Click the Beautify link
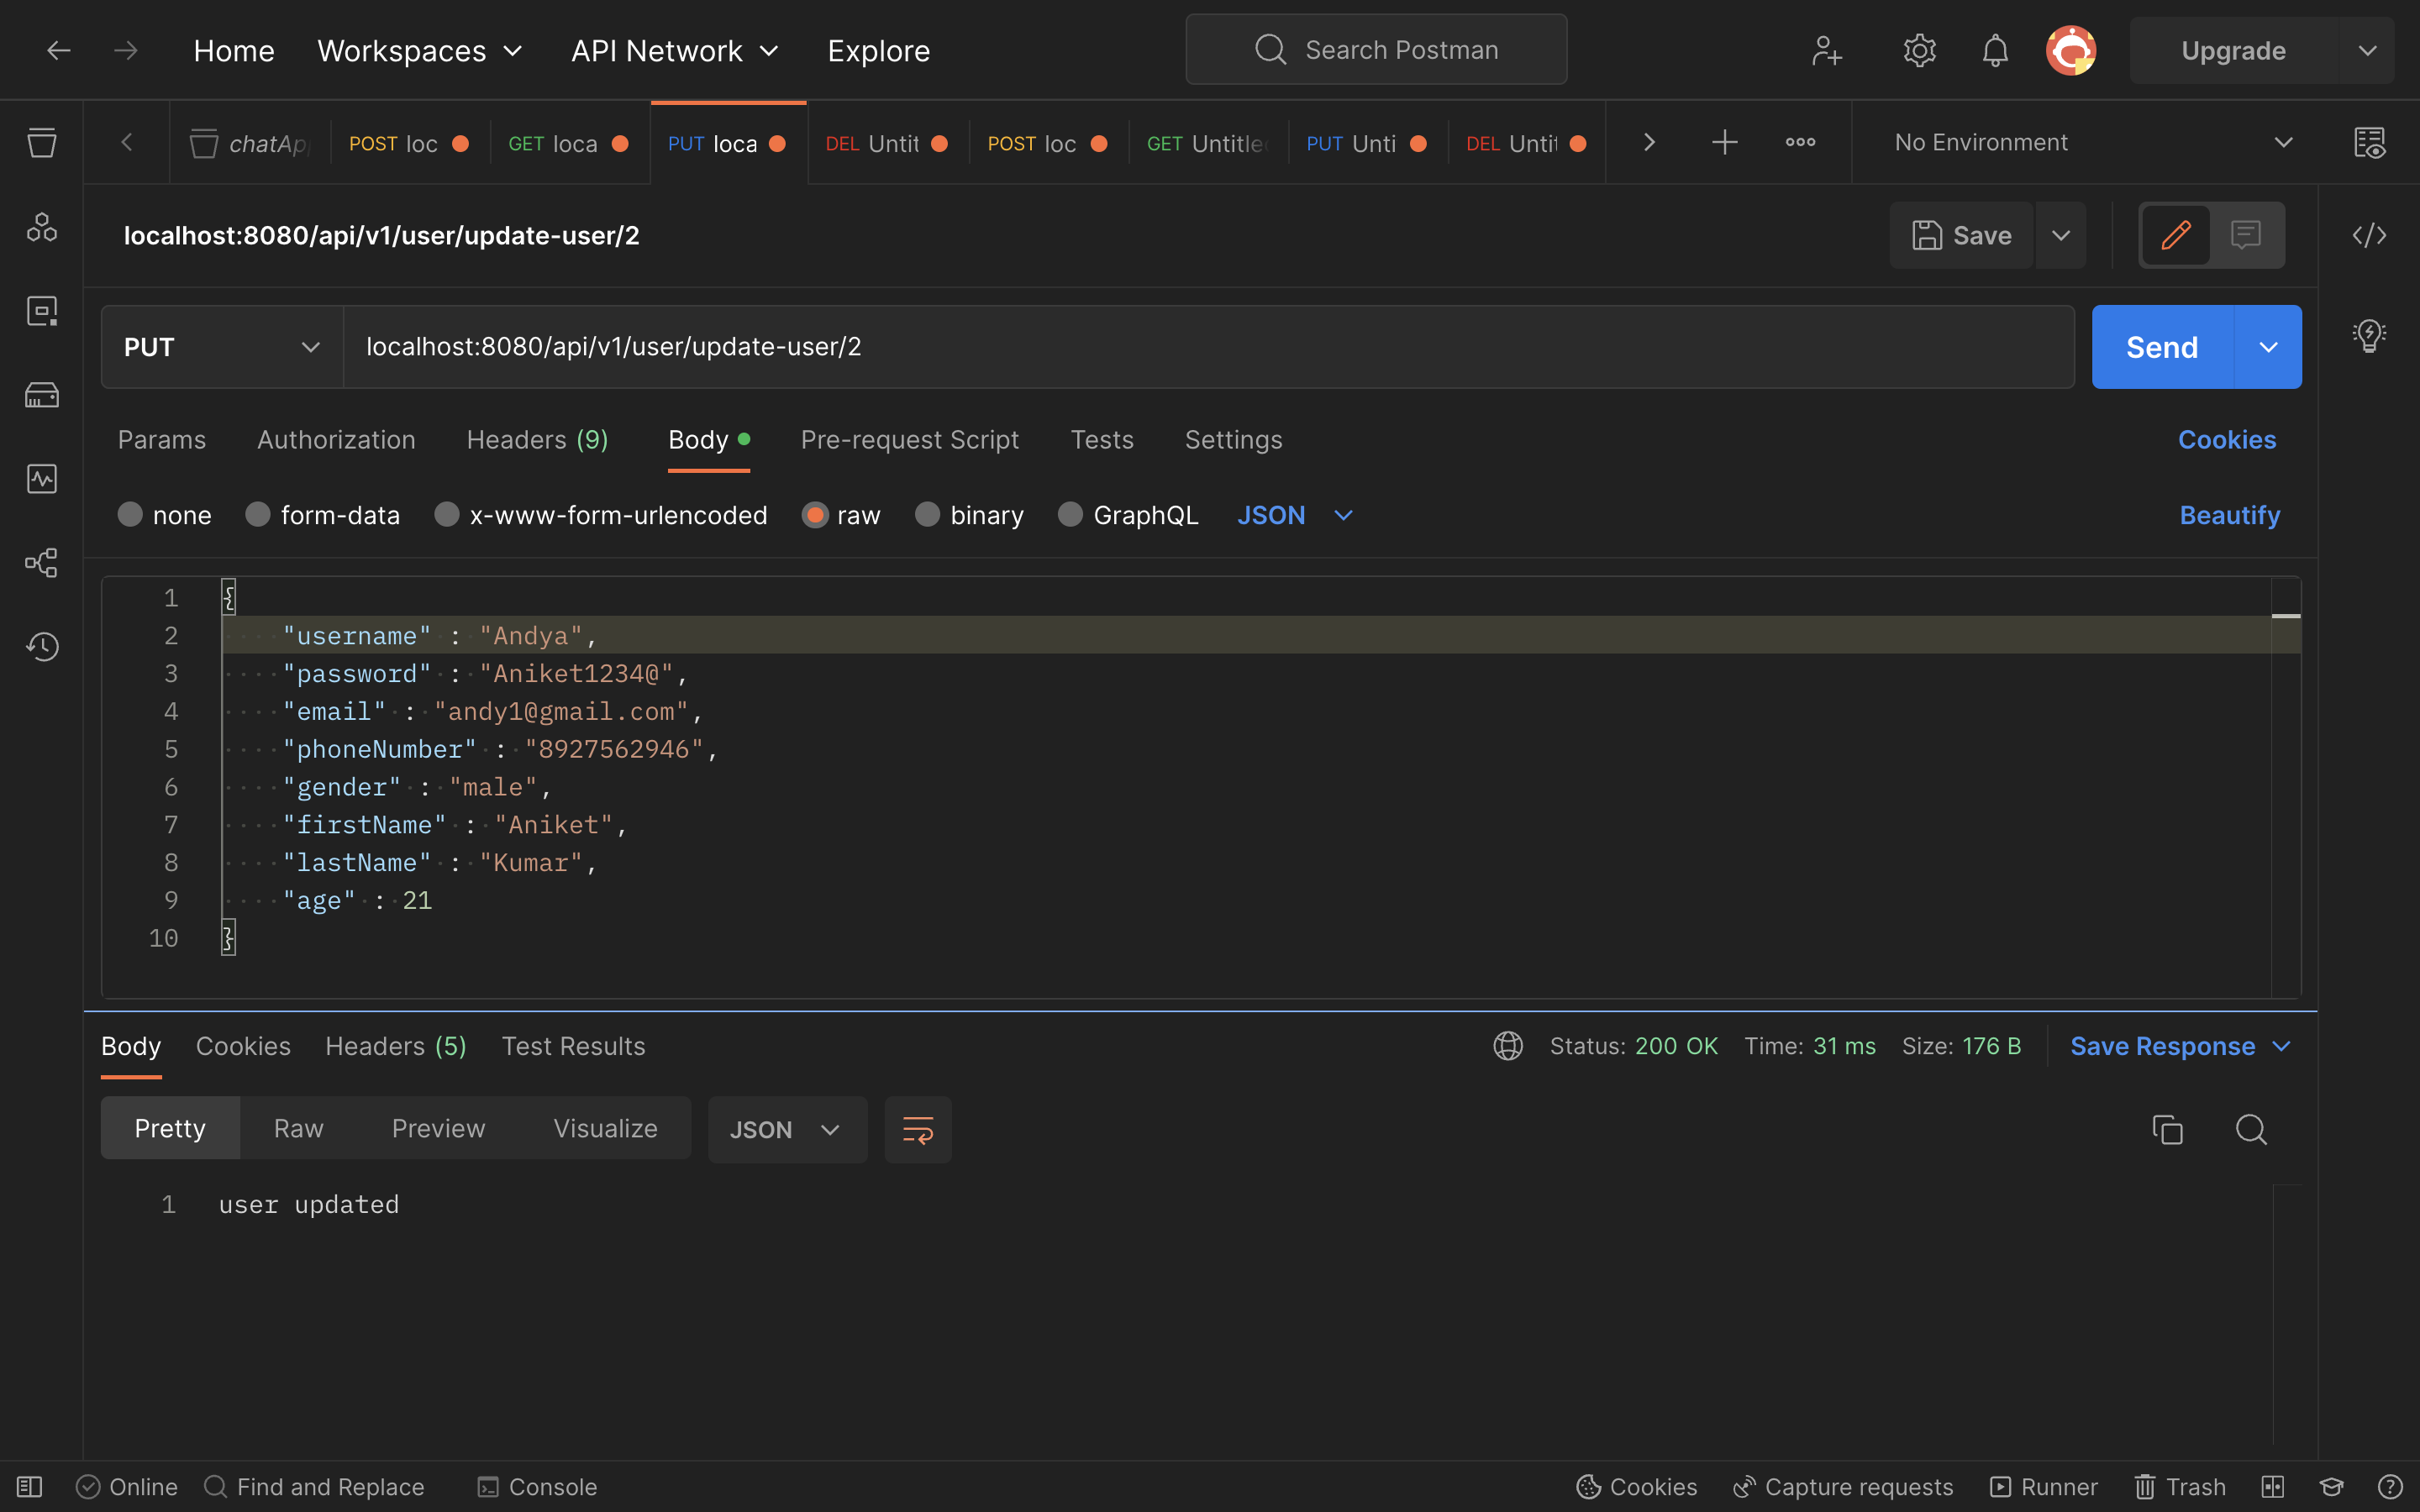Image resolution: width=2420 pixels, height=1512 pixels. tap(2229, 514)
